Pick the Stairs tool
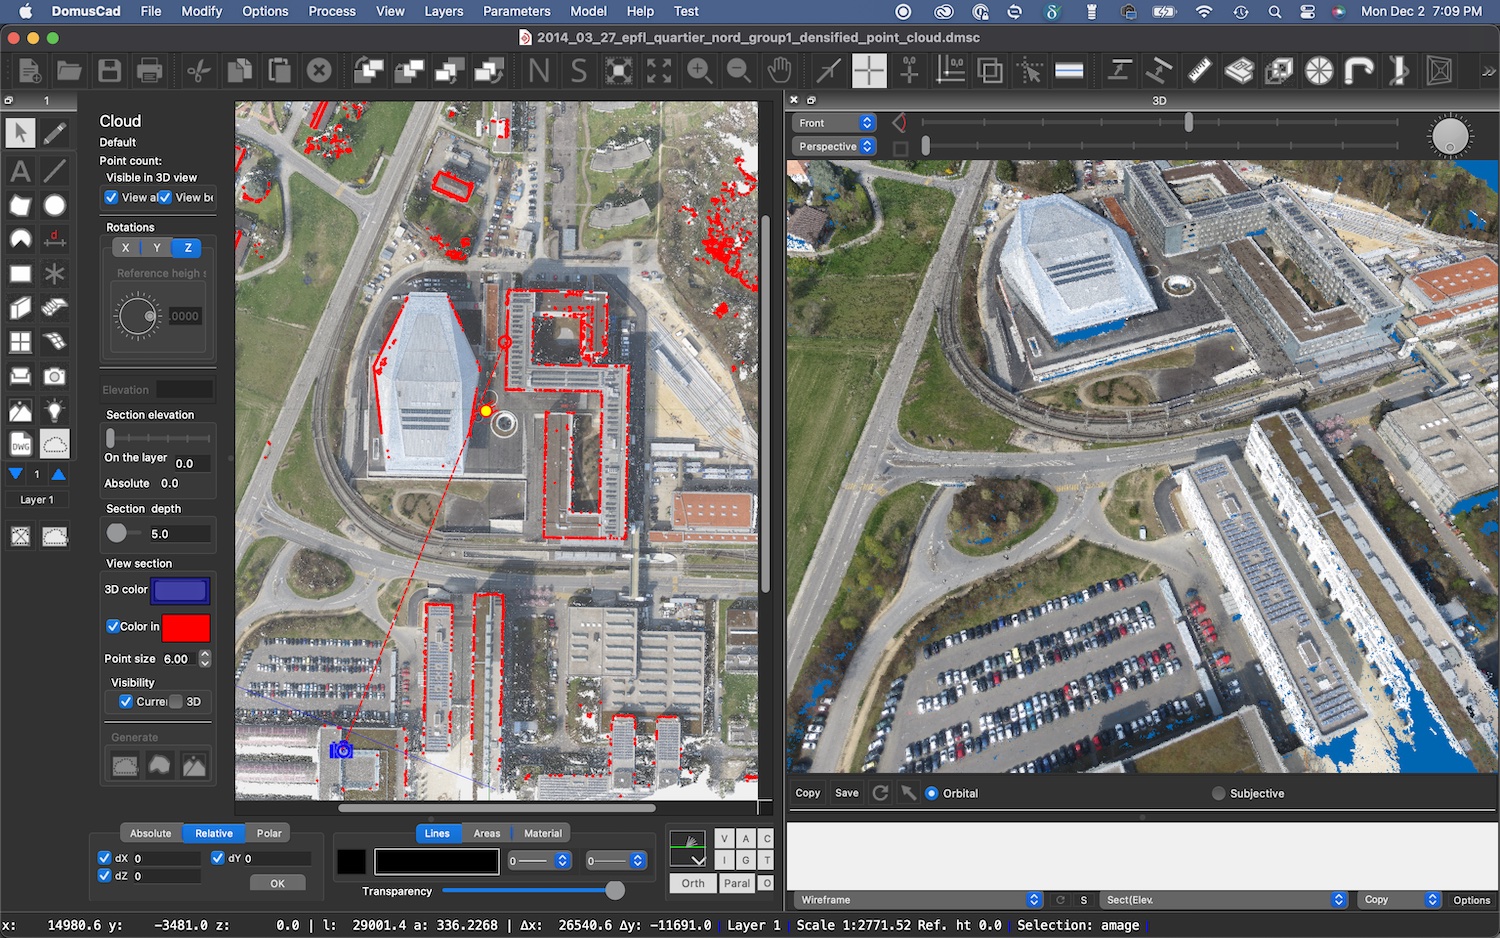The width and height of the screenshot is (1500, 938). pyautogui.click(x=55, y=308)
